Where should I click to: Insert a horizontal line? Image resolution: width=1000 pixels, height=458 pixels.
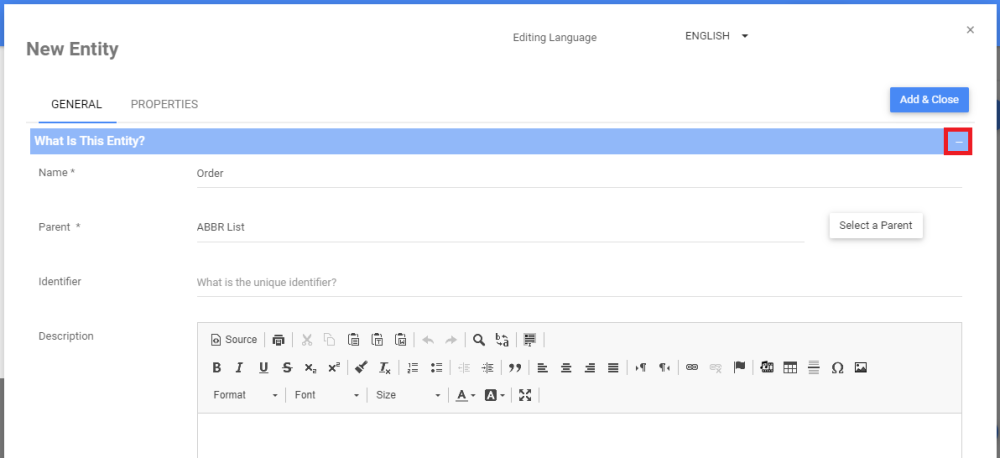pyautogui.click(x=814, y=368)
